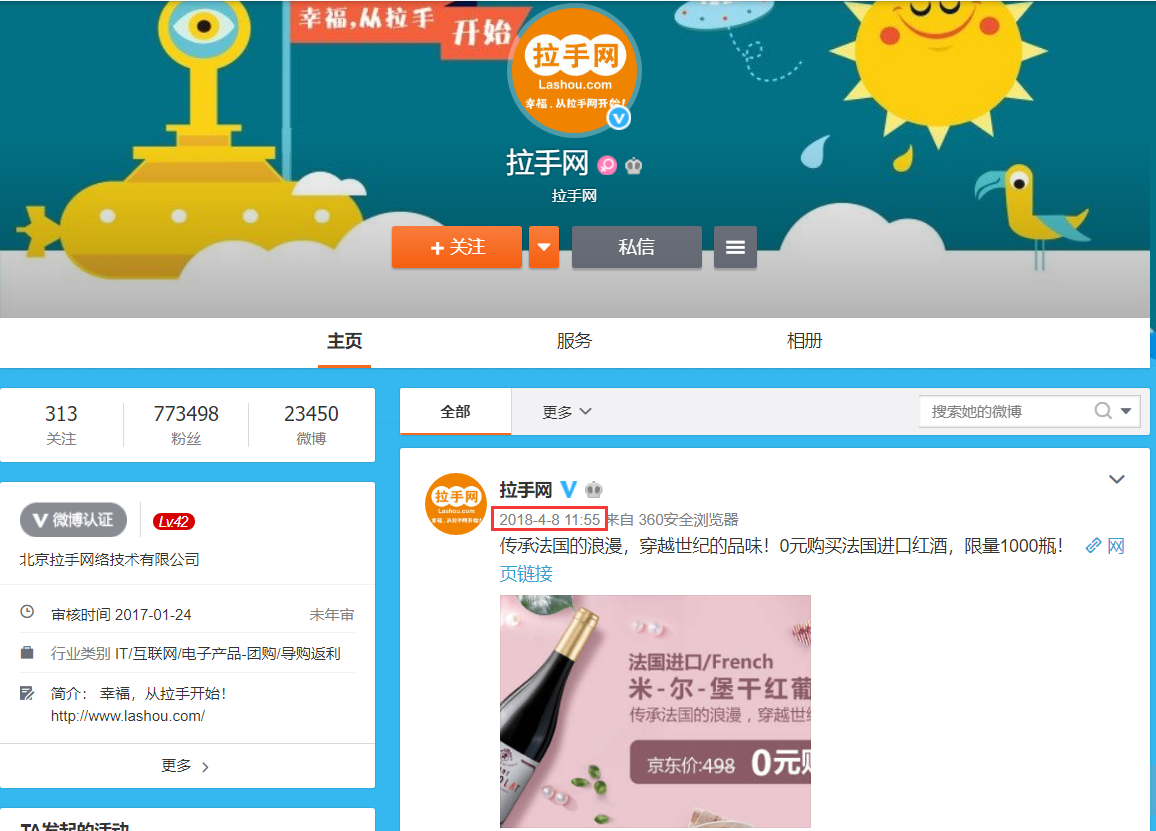Select the 全部 filter tab
The height and width of the screenshot is (831, 1156).
pyautogui.click(x=456, y=411)
